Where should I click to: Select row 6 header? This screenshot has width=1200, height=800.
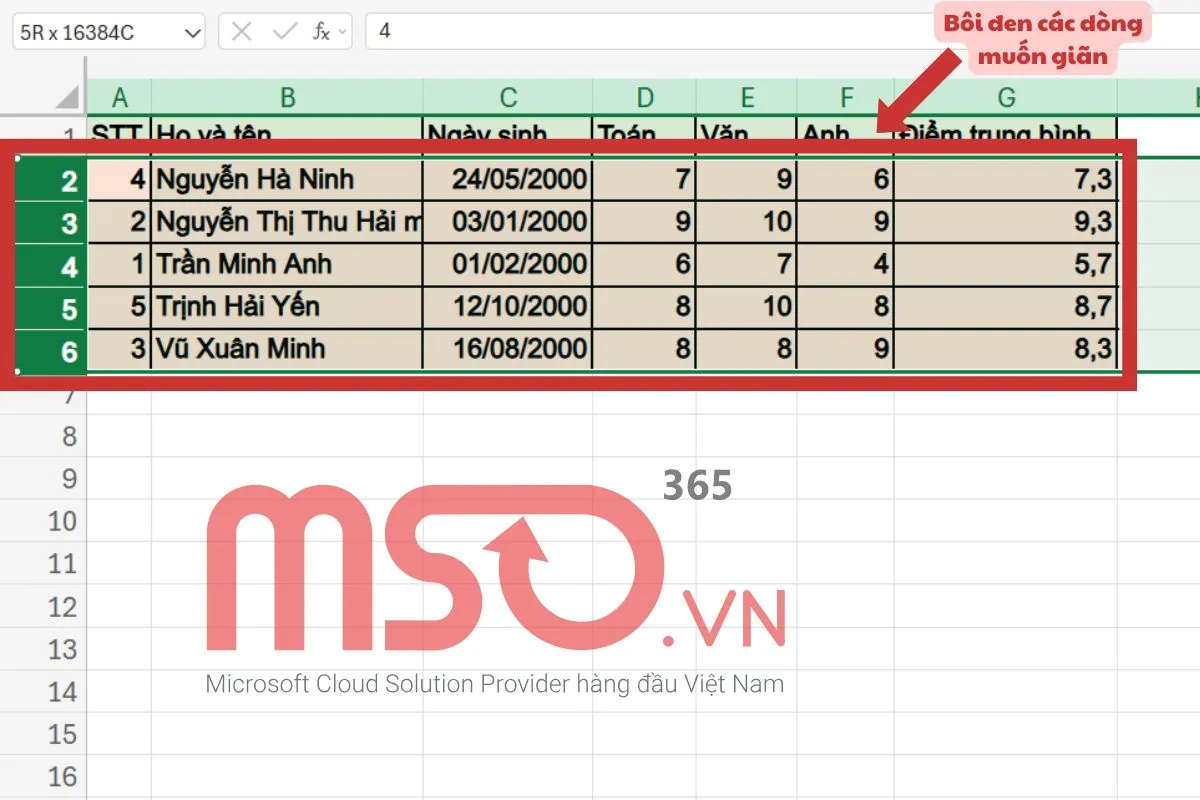[53, 351]
